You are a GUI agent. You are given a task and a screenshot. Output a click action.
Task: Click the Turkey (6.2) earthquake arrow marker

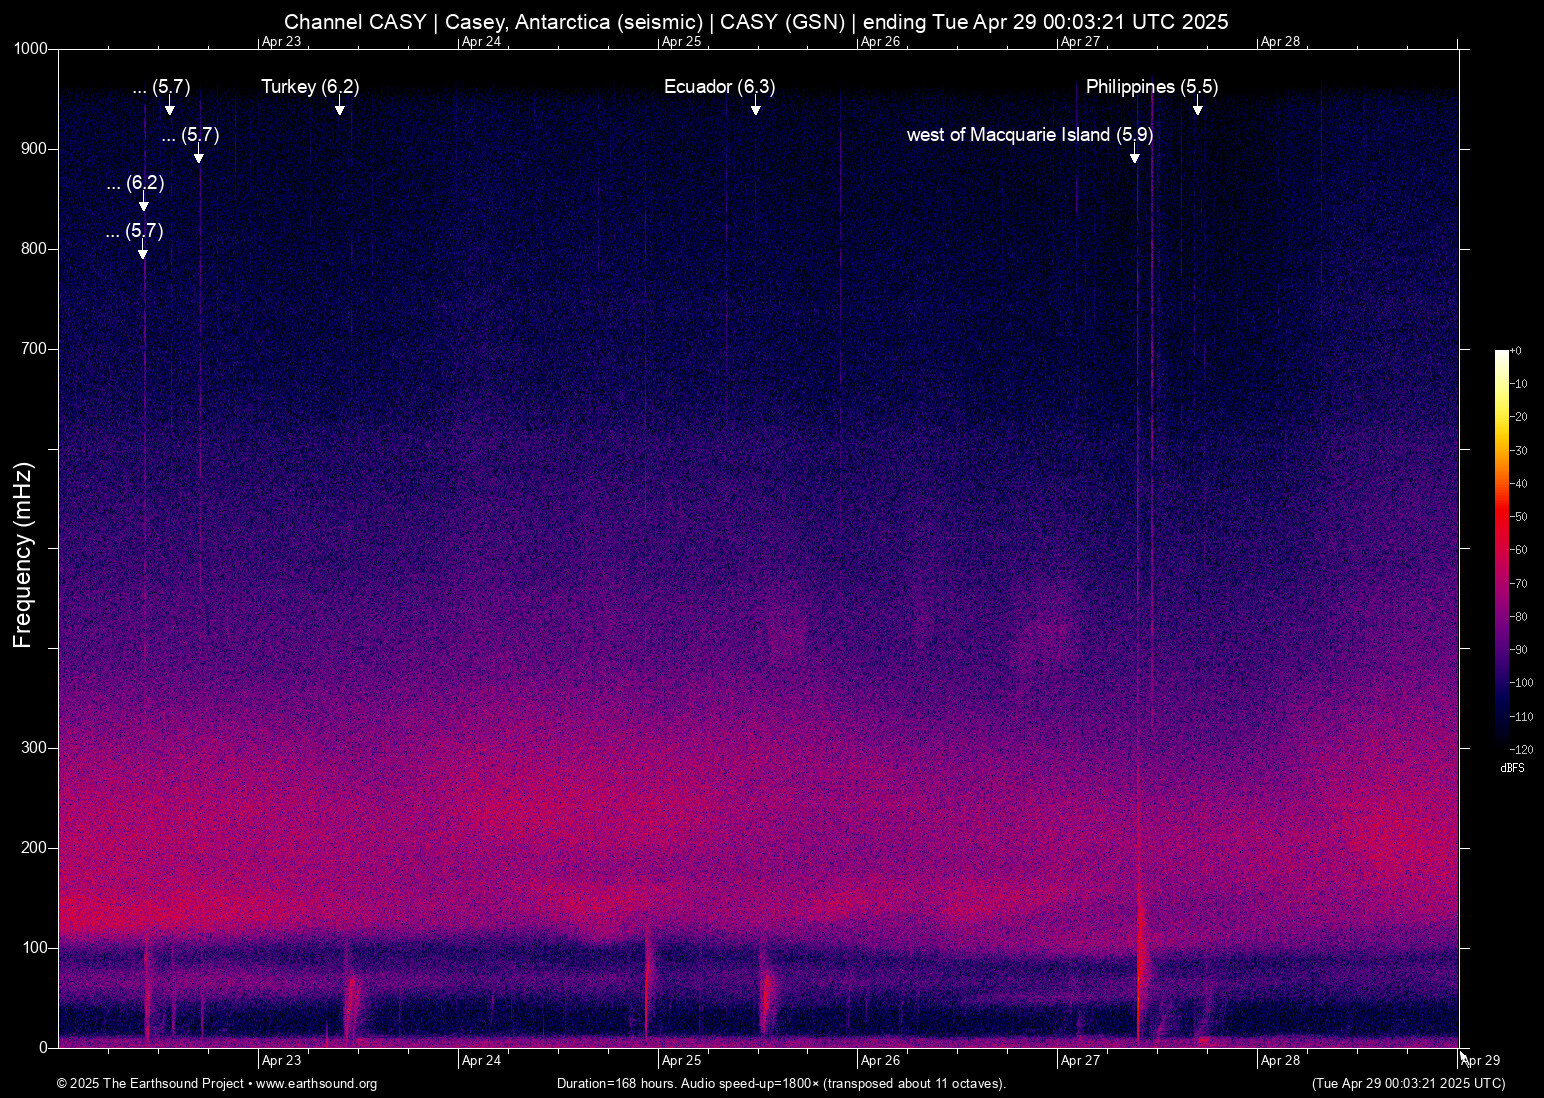coord(340,105)
